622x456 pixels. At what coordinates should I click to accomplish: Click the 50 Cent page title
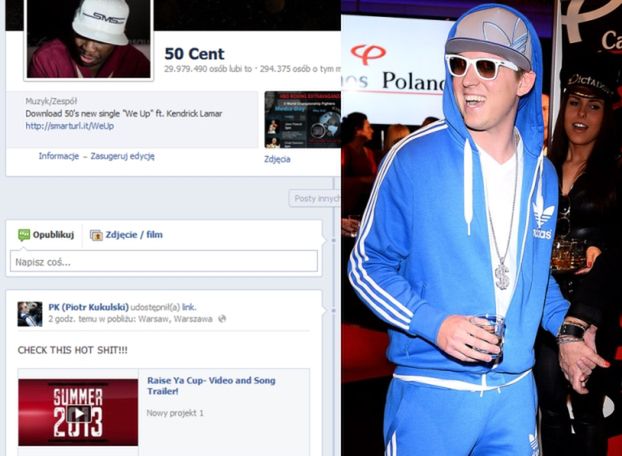[194, 54]
